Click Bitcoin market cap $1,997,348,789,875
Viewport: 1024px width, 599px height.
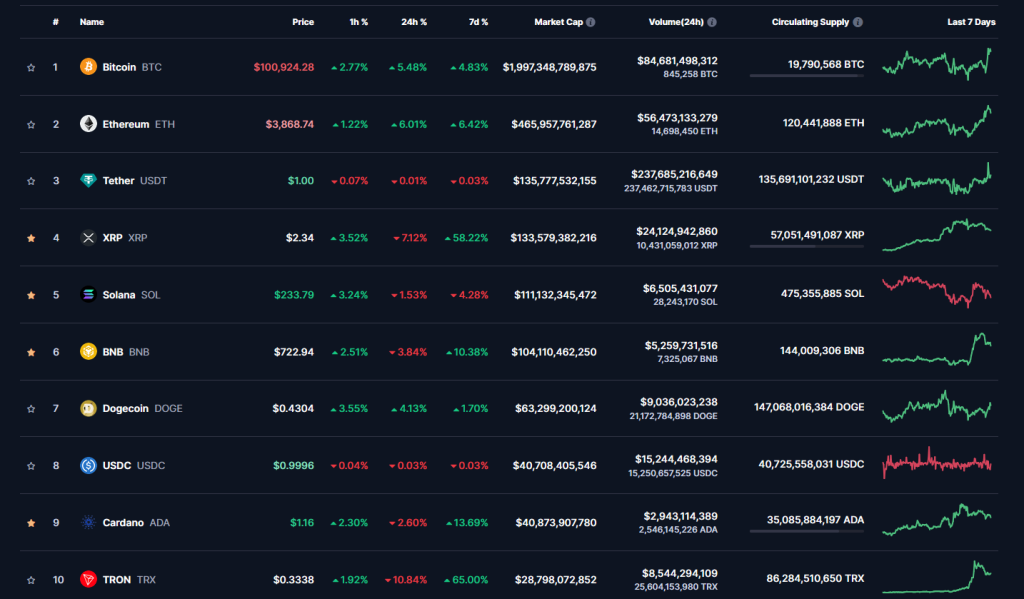coord(549,67)
